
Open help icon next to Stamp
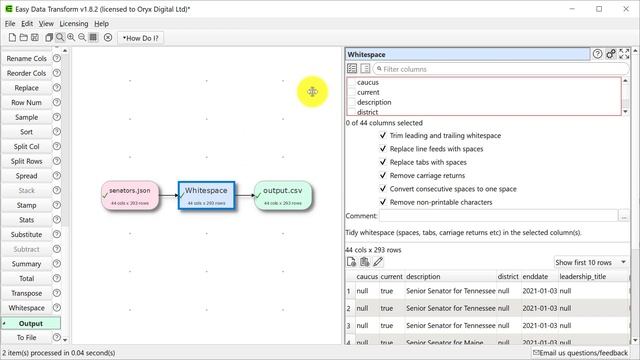[57, 205]
